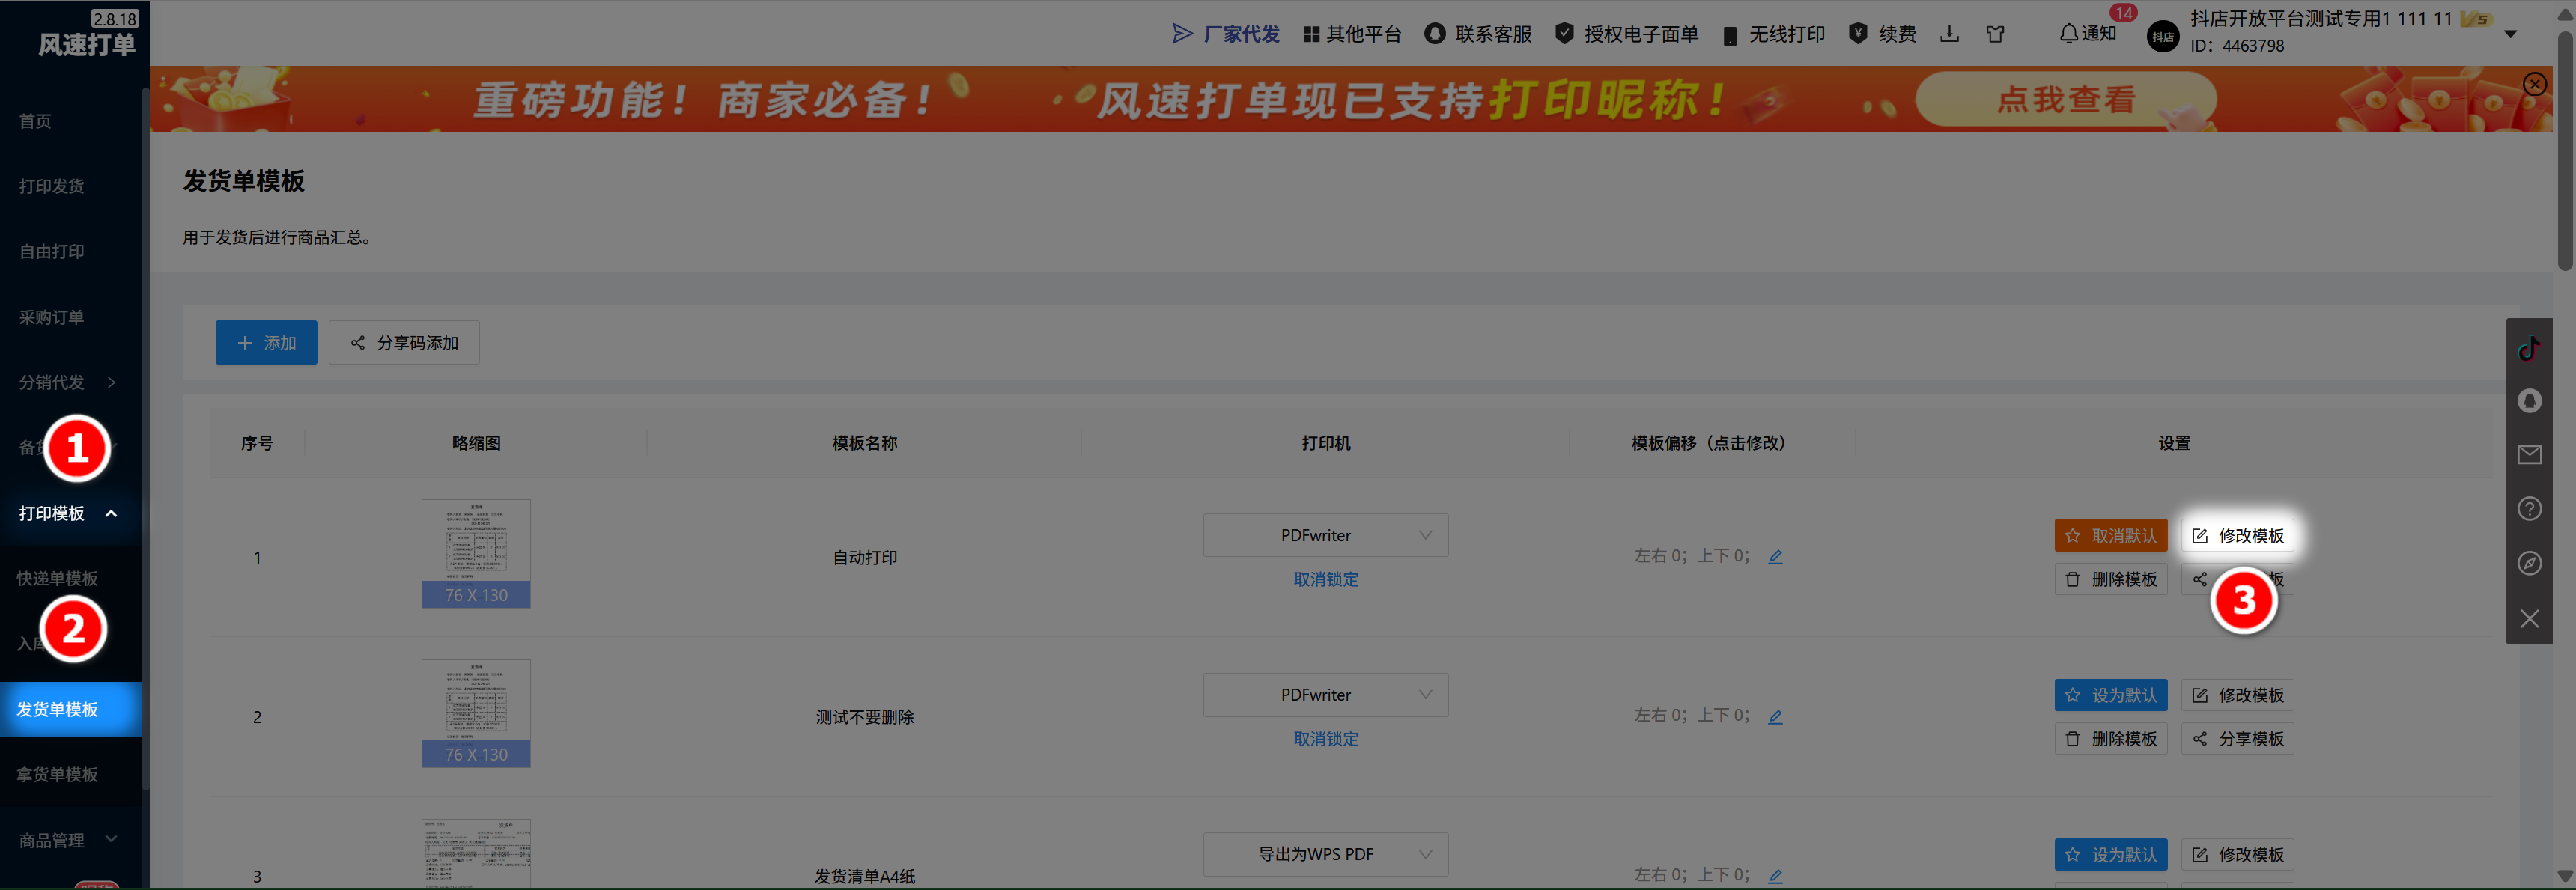Click 取消锁定 for 自动打印 row
The image size is (2576, 890).
(1325, 579)
